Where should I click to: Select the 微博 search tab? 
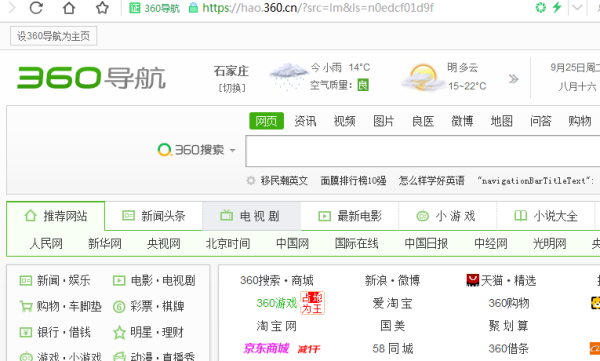pyautogui.click(x=462, y=121)
